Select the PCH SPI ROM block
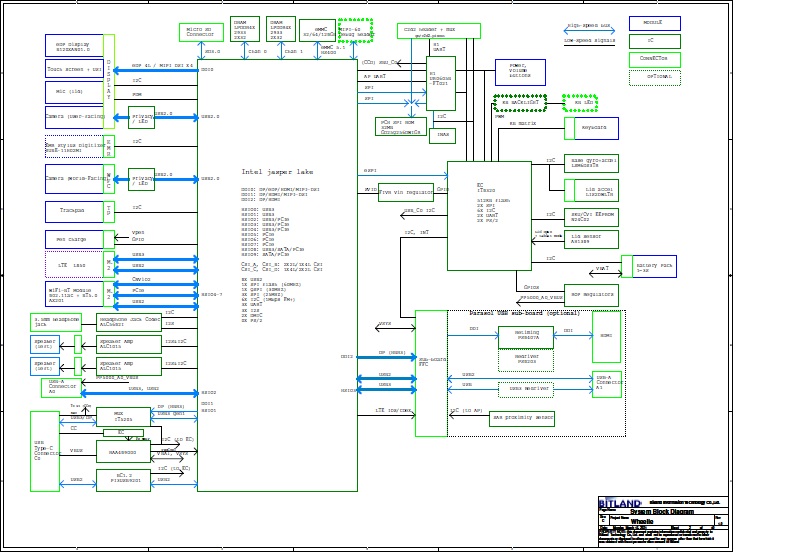The height and width of the screenshot is (554, 785). point(401,127)
